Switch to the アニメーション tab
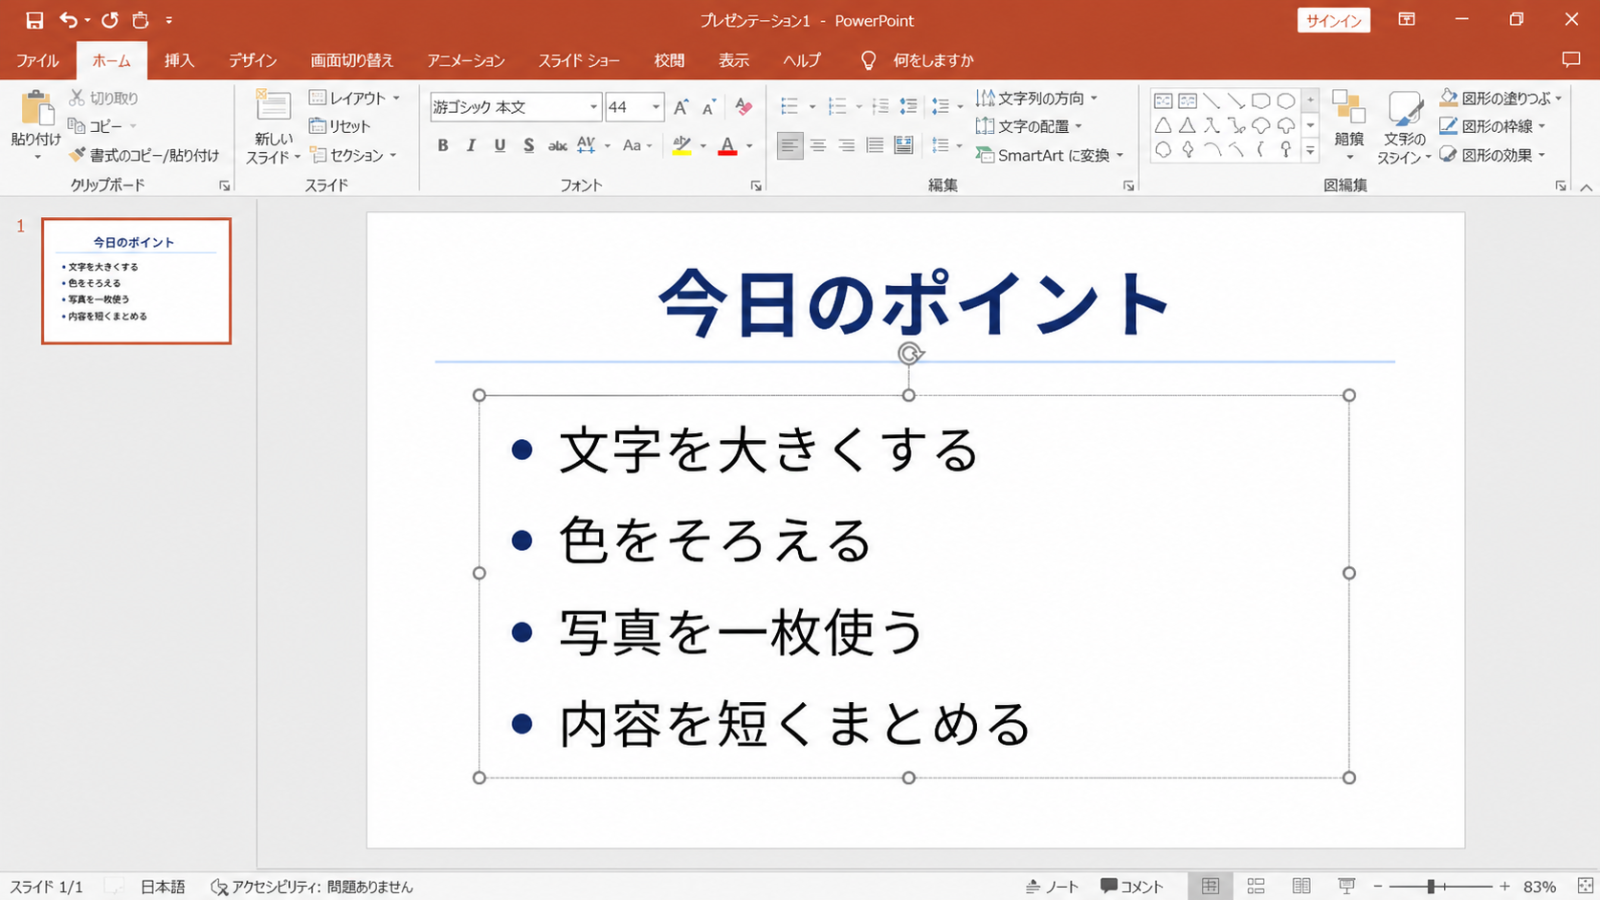 (466, 60)
